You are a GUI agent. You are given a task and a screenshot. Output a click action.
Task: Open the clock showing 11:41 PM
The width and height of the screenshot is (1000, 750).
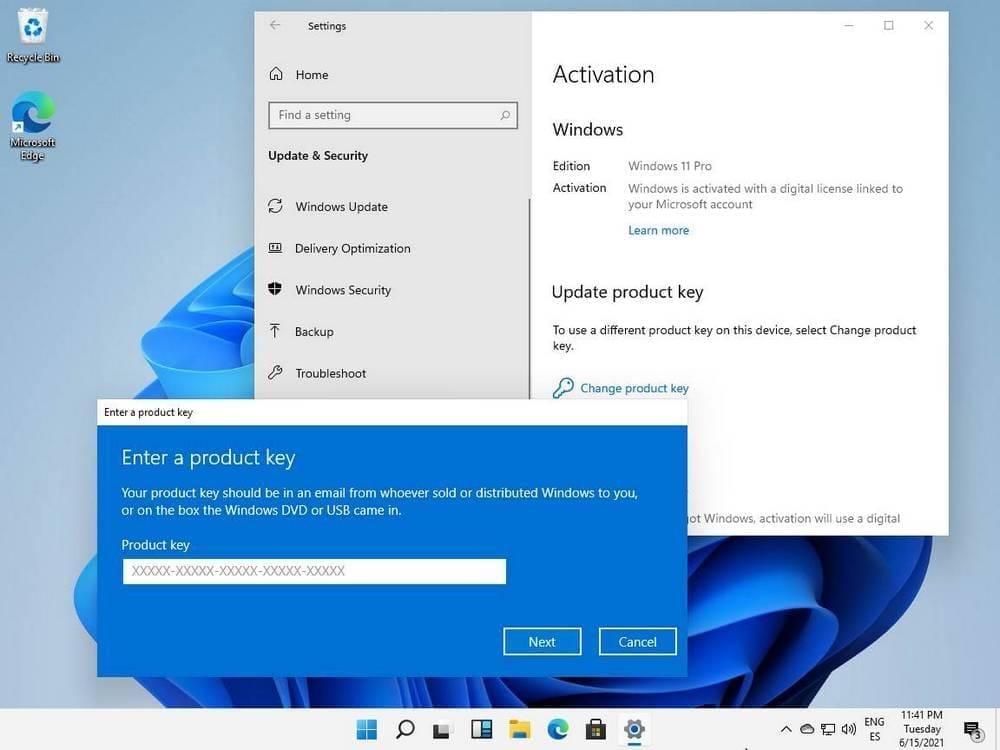[x=922, y=729]
